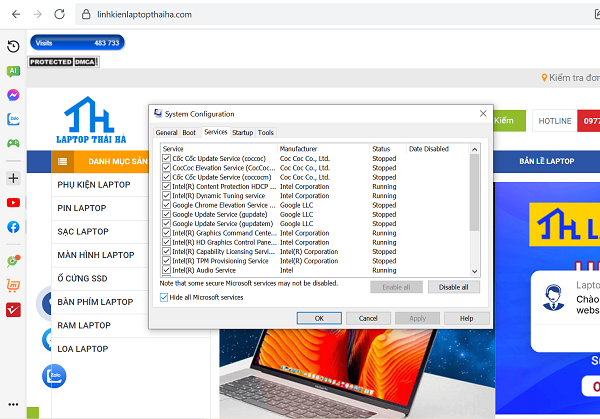600x419 pixels.
Task: Reload the page with the refresh icon
Action: pos(60,14)
